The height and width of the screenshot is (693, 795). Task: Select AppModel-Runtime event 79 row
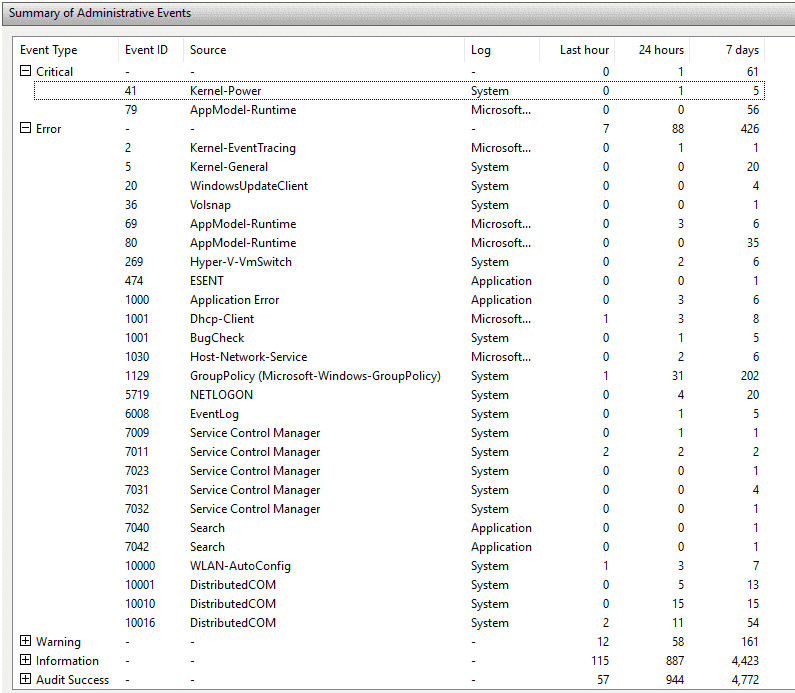399,110
